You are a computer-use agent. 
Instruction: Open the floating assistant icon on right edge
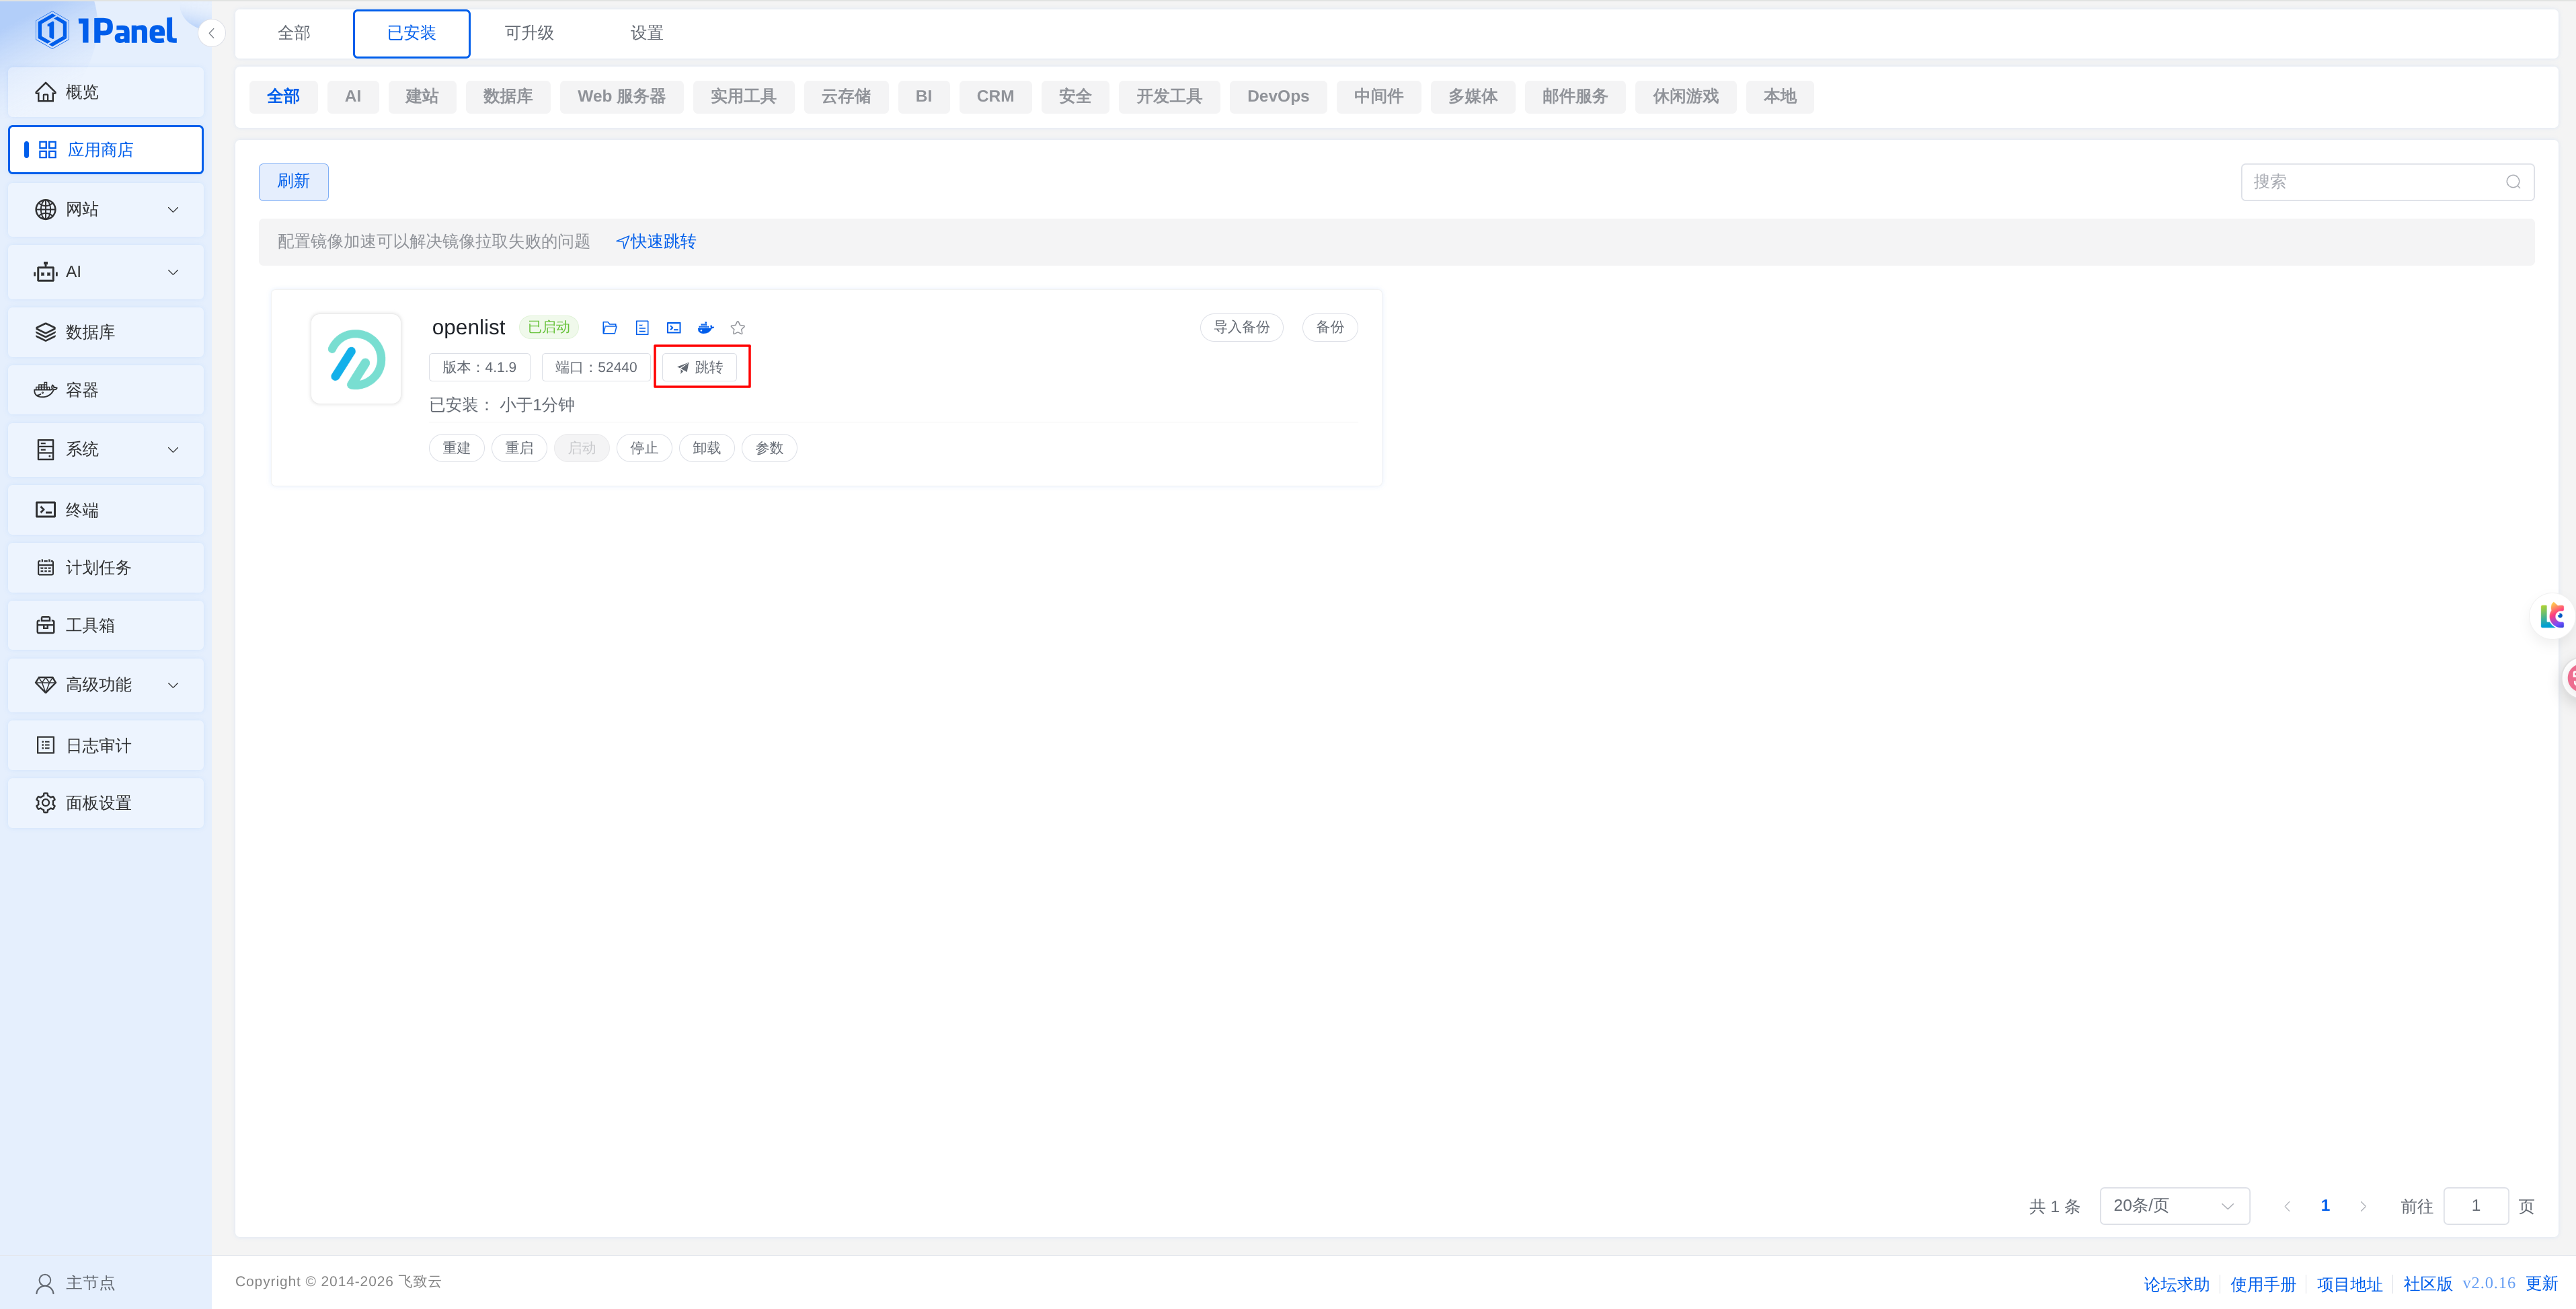pos(2553,615)
